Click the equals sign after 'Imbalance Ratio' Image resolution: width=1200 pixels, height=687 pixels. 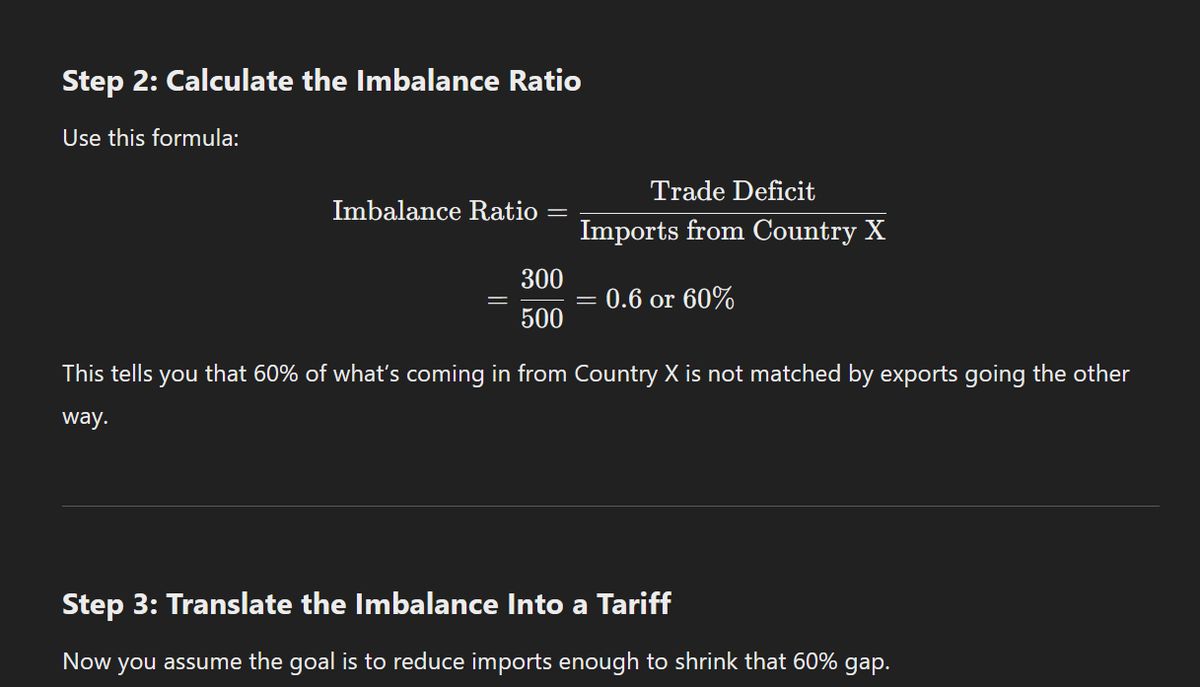click(x=558, y=212)
